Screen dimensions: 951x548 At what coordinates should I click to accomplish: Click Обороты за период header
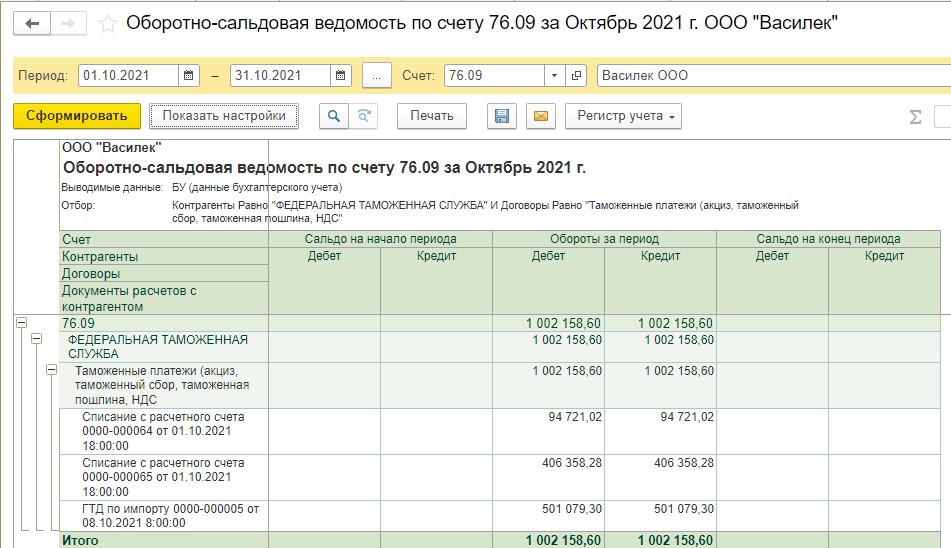(x=604, y=239)
